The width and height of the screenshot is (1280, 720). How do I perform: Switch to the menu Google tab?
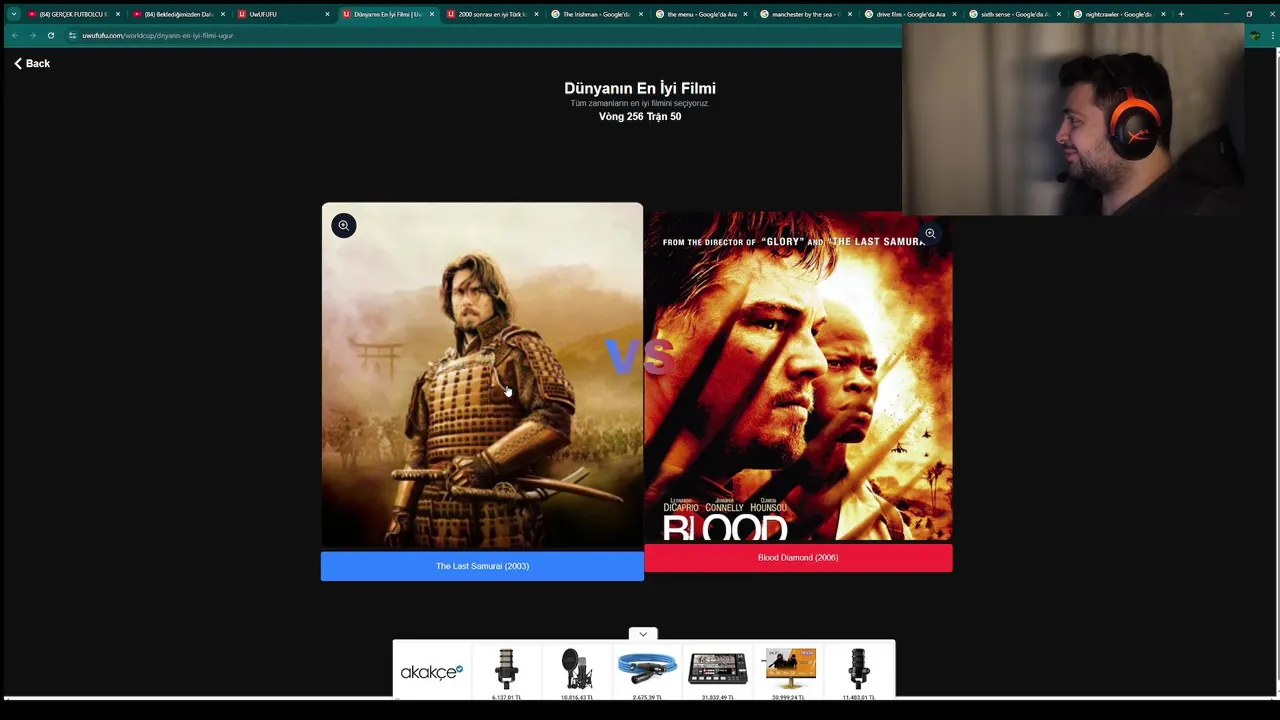700,14
